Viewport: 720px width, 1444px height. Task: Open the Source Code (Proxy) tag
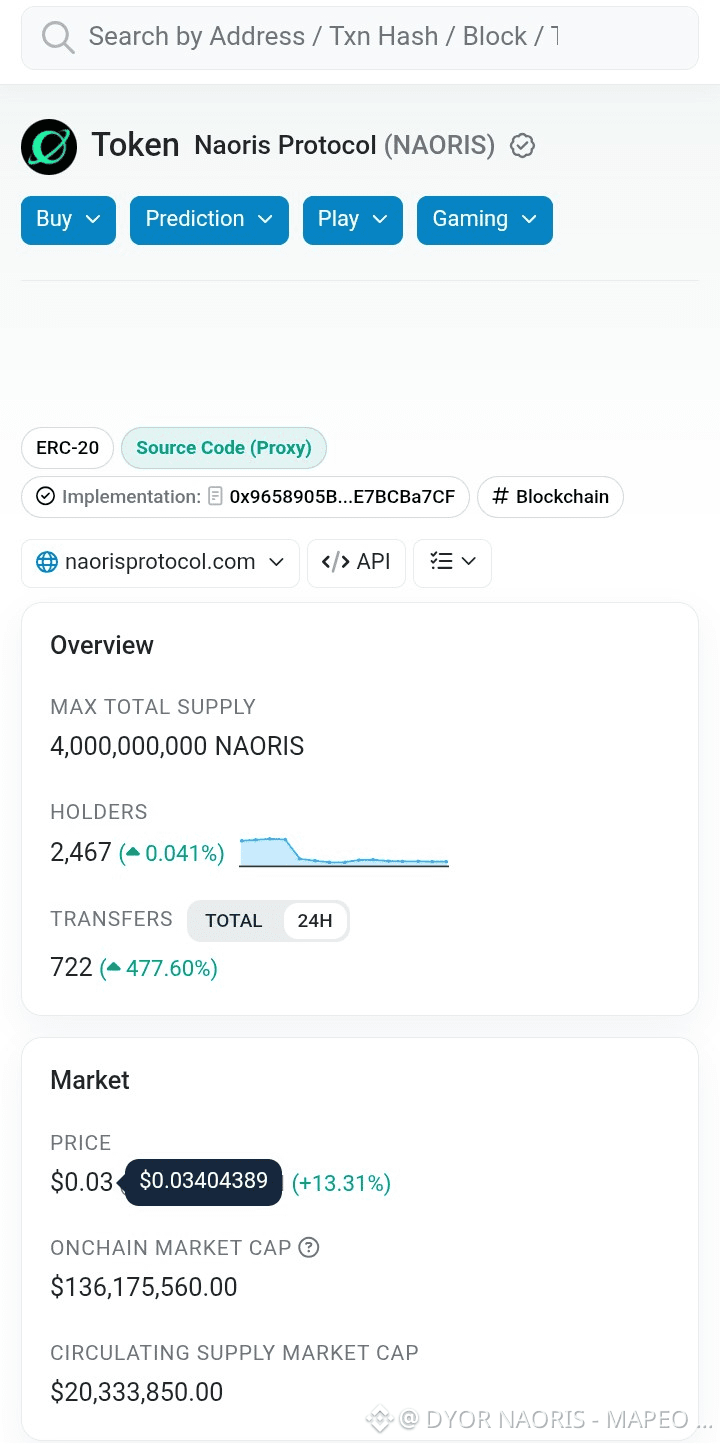[224, 448]
